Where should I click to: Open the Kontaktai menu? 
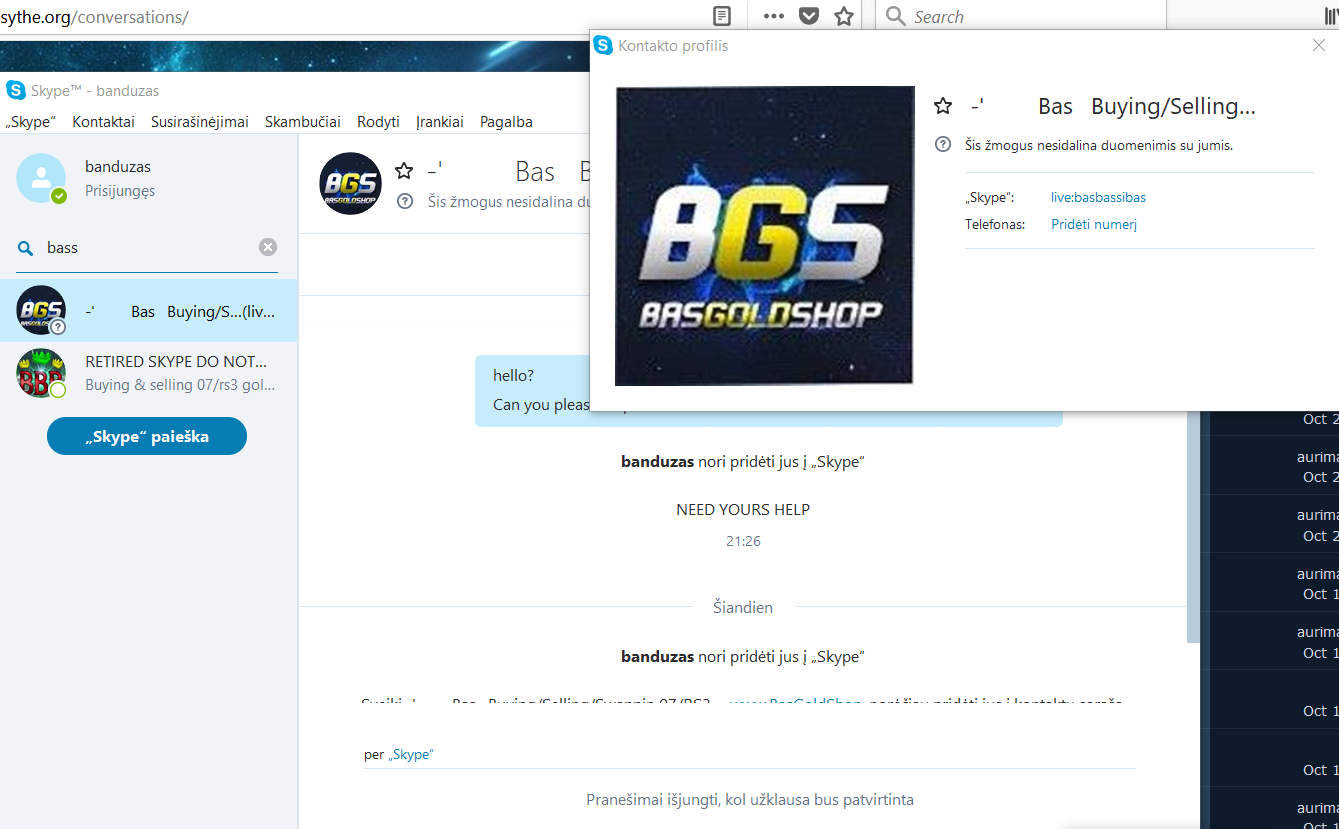103,122
